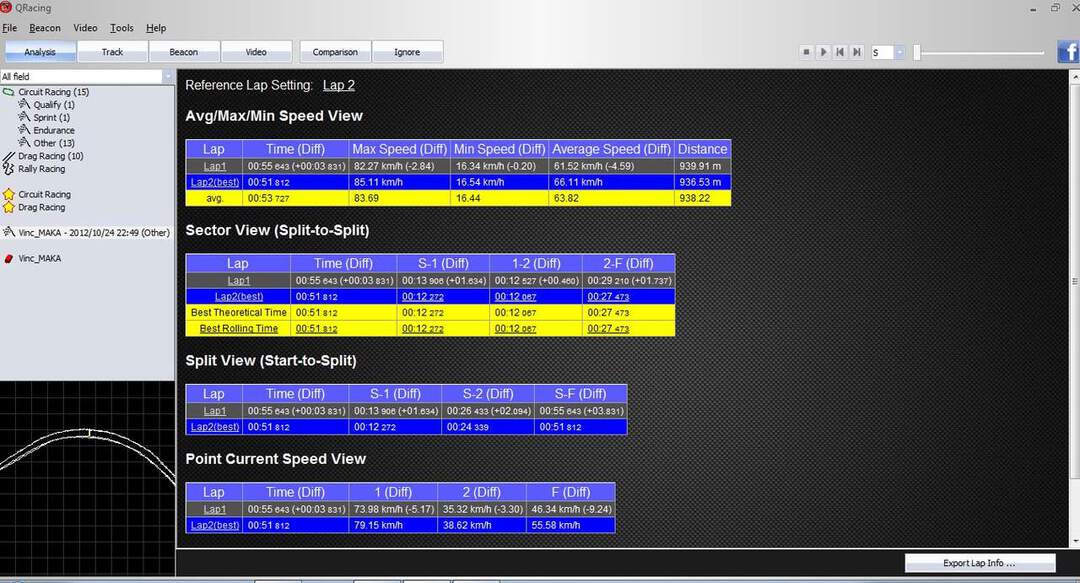Open the Tools menu

click(x=121, y=28)
